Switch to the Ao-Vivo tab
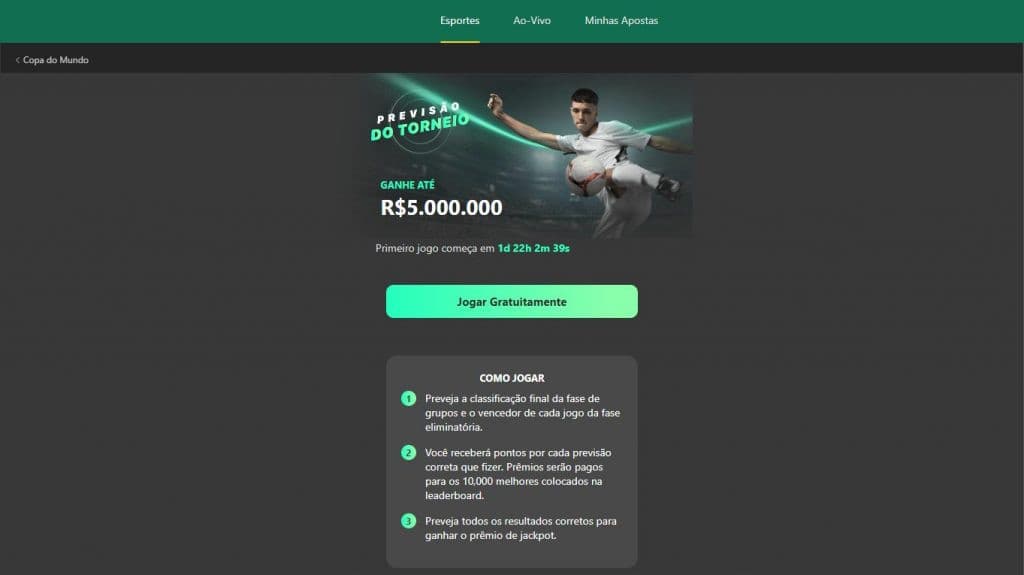Screen dimensions: 1024x575 (x=532, y=21)
